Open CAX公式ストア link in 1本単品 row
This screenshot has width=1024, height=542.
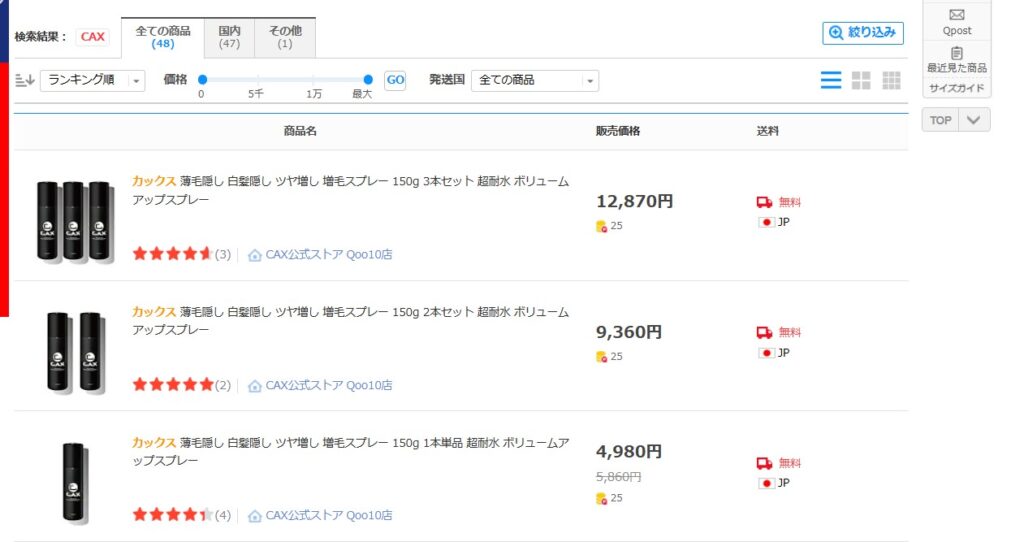(x=328, y=515)
